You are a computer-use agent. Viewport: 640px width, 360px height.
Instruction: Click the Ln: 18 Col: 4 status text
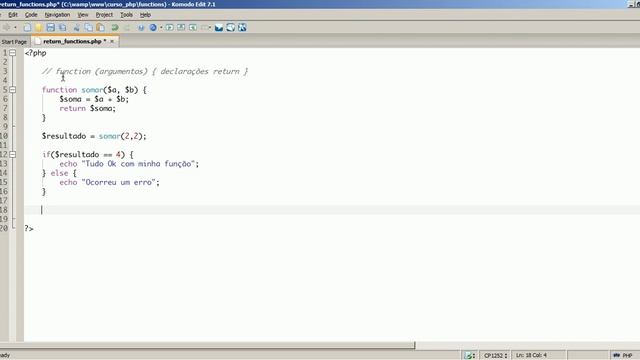pyautogui.click(x=531, y=356)
